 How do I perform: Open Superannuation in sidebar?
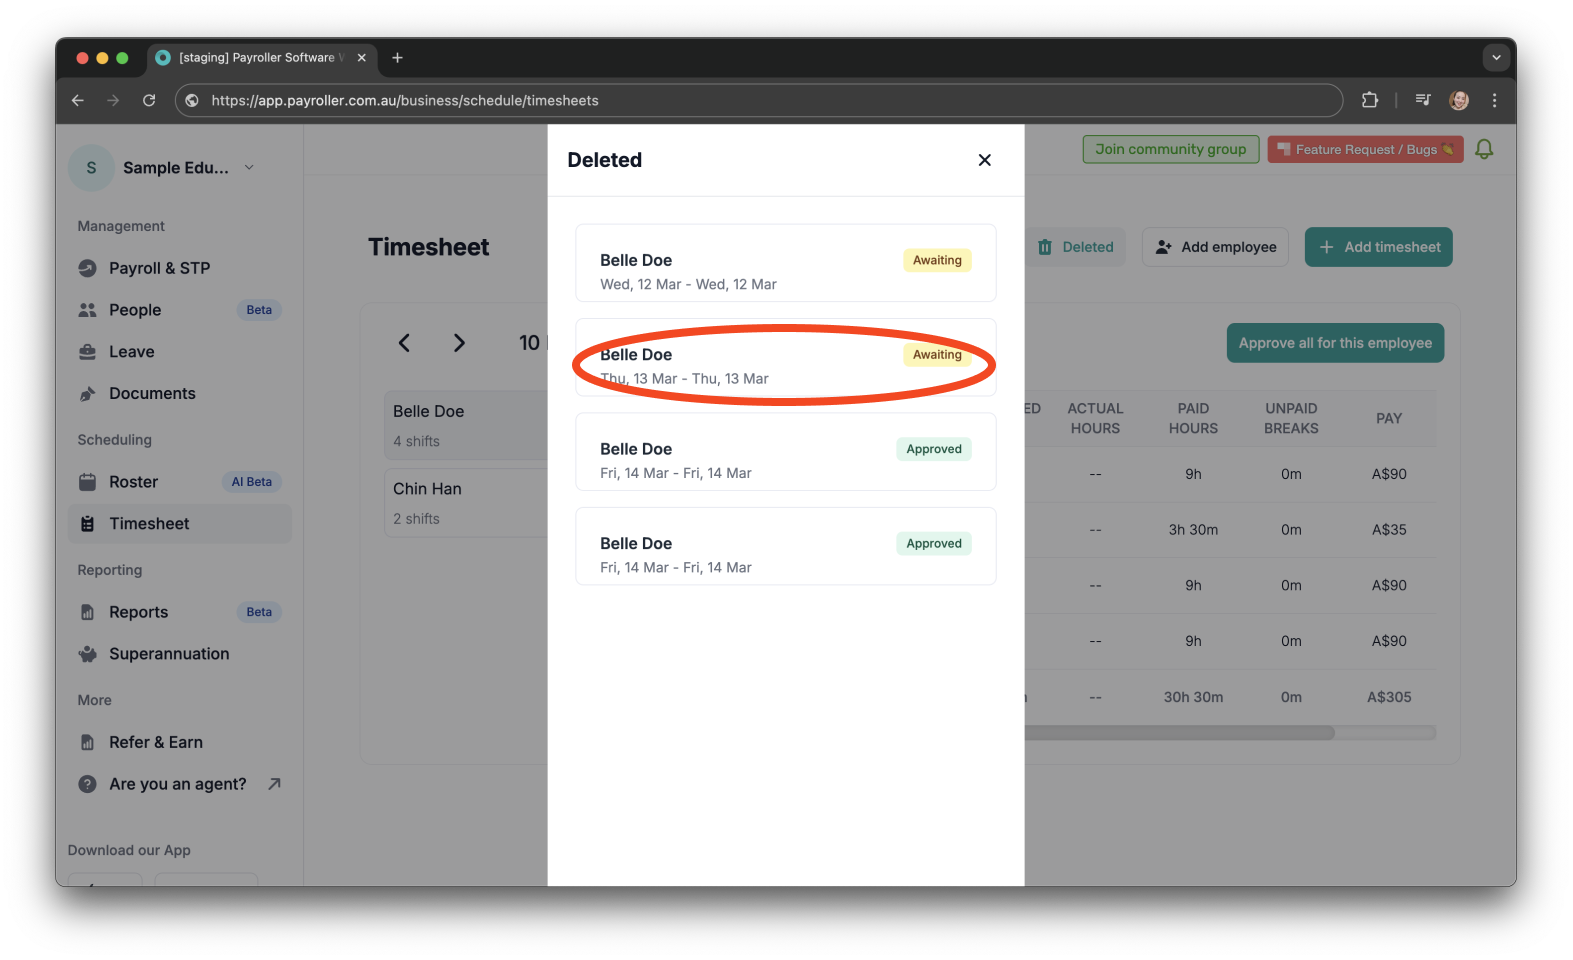(179, 654)
